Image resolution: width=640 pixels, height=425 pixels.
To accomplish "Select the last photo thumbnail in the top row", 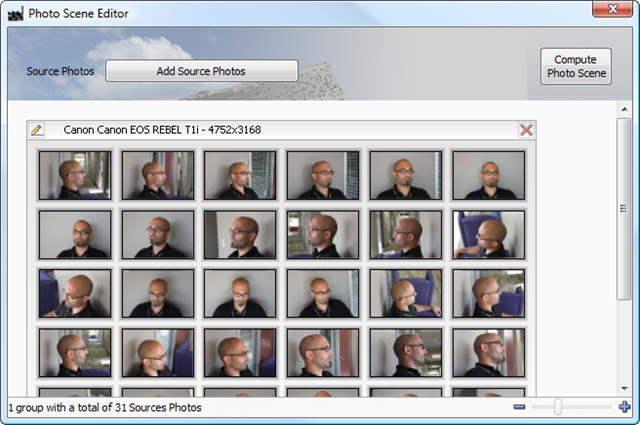I will click(x=488, y=175).
